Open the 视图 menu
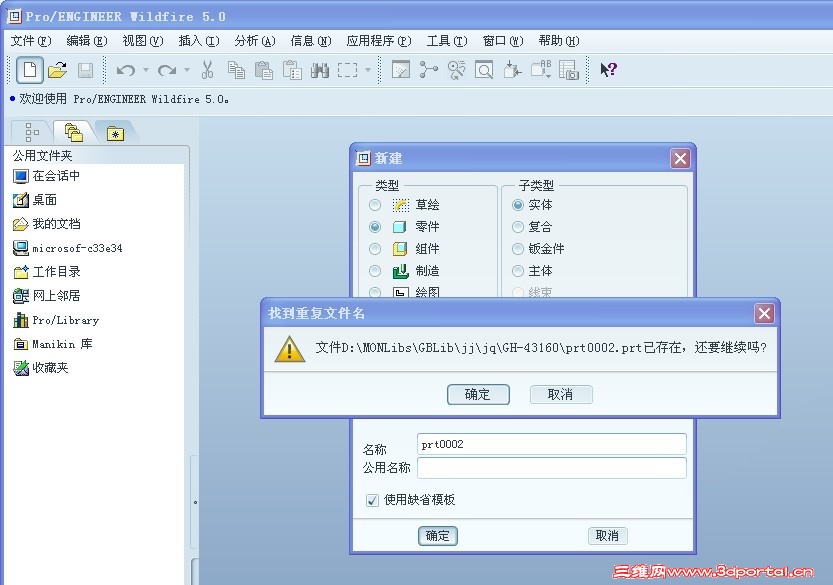833x585 pixels. point(142,41)
